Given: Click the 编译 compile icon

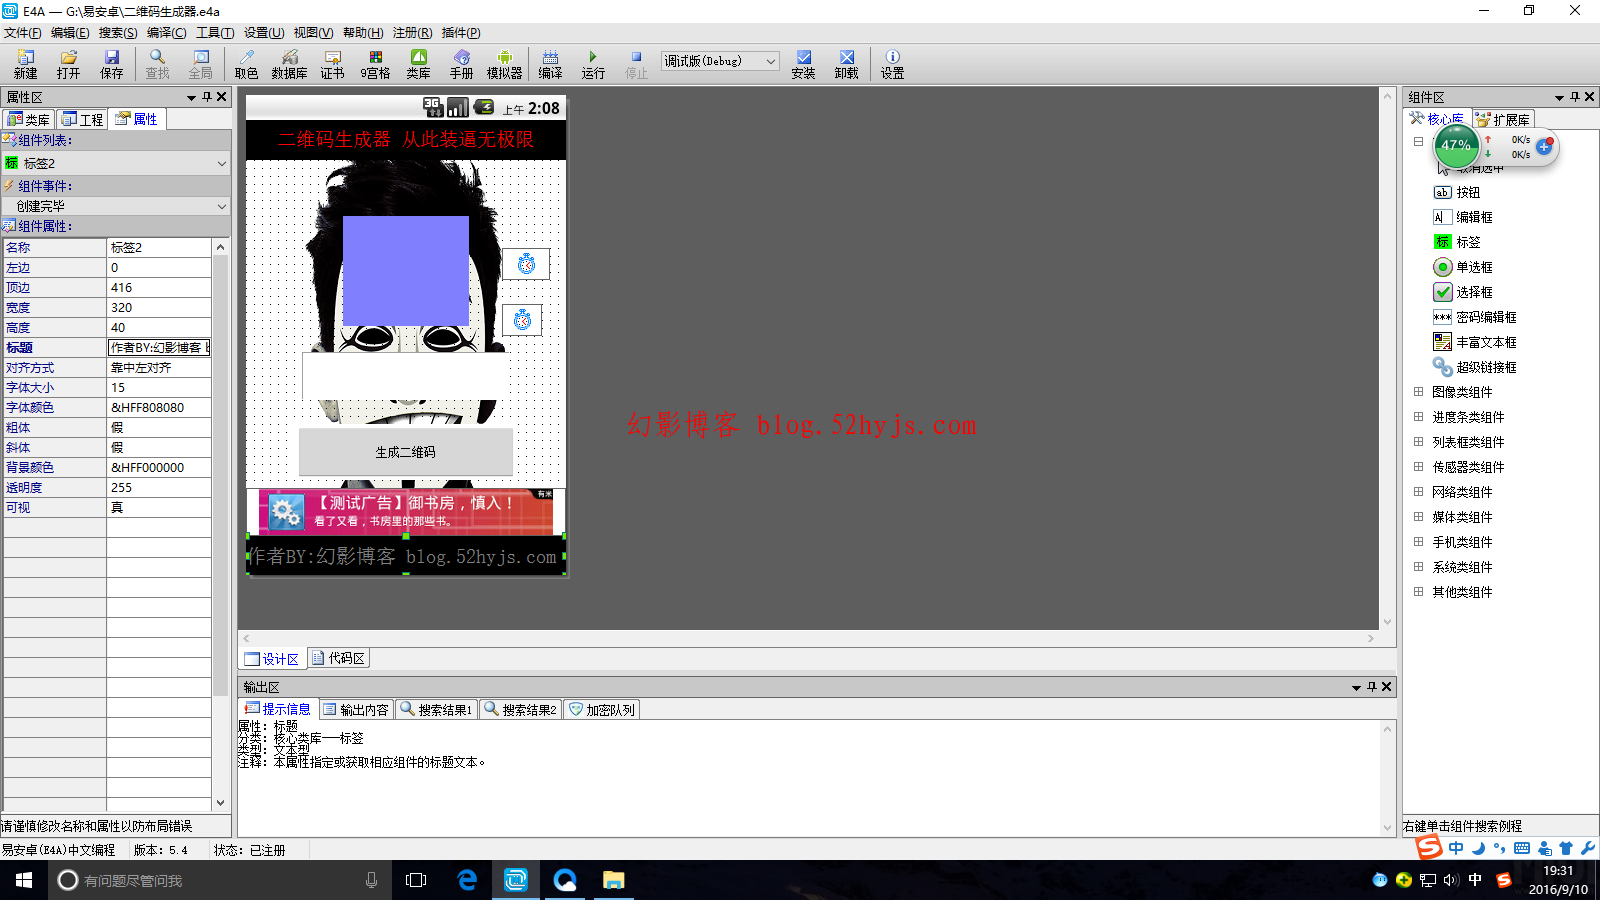Looking at the screenshot, I should tap(550, 64).
